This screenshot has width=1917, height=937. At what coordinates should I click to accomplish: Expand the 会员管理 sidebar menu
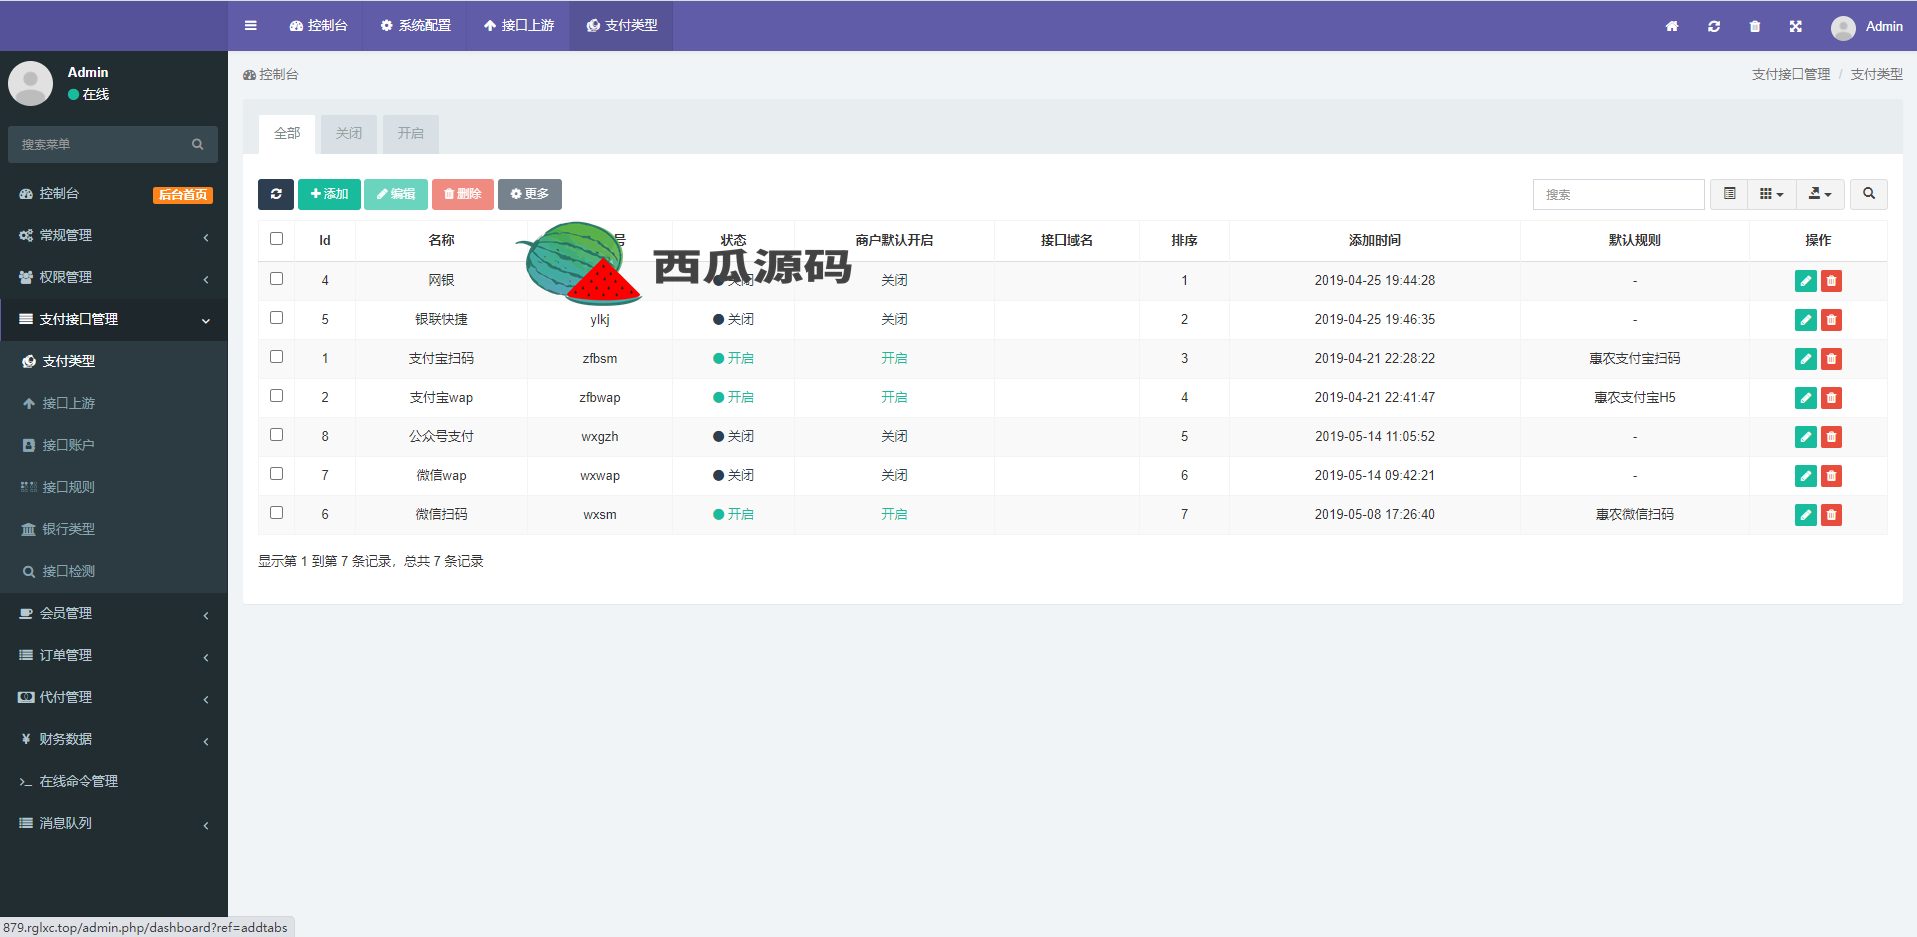(113, 614)
